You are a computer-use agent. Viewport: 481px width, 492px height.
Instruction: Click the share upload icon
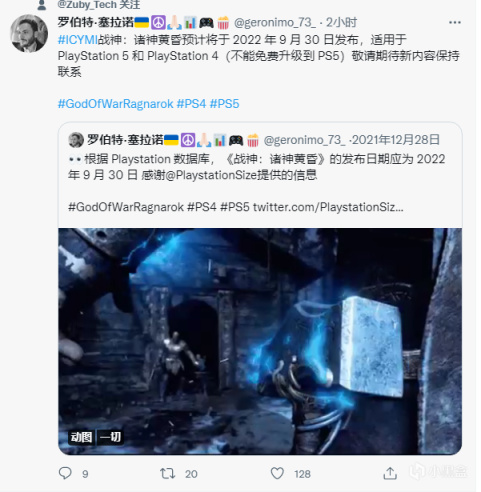point(390,473)
